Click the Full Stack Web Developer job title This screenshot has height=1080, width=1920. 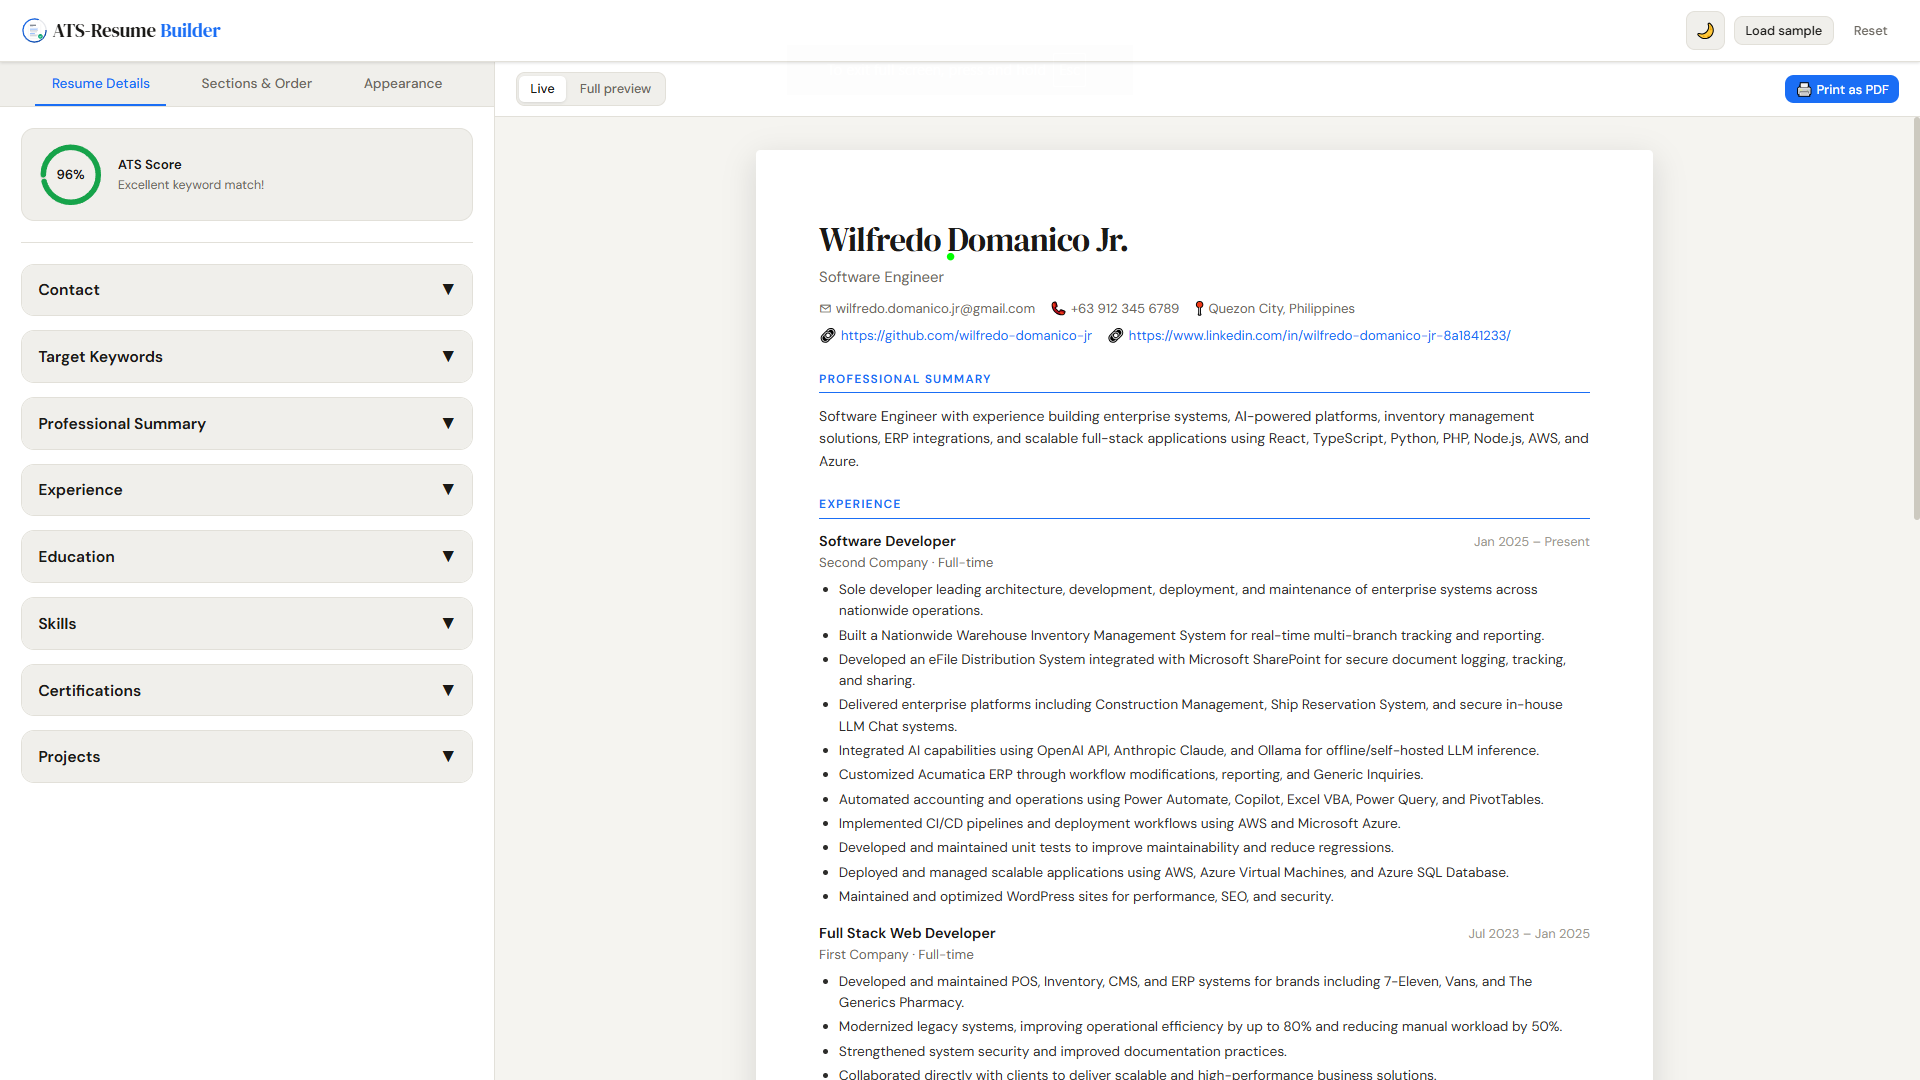[907, 933]
